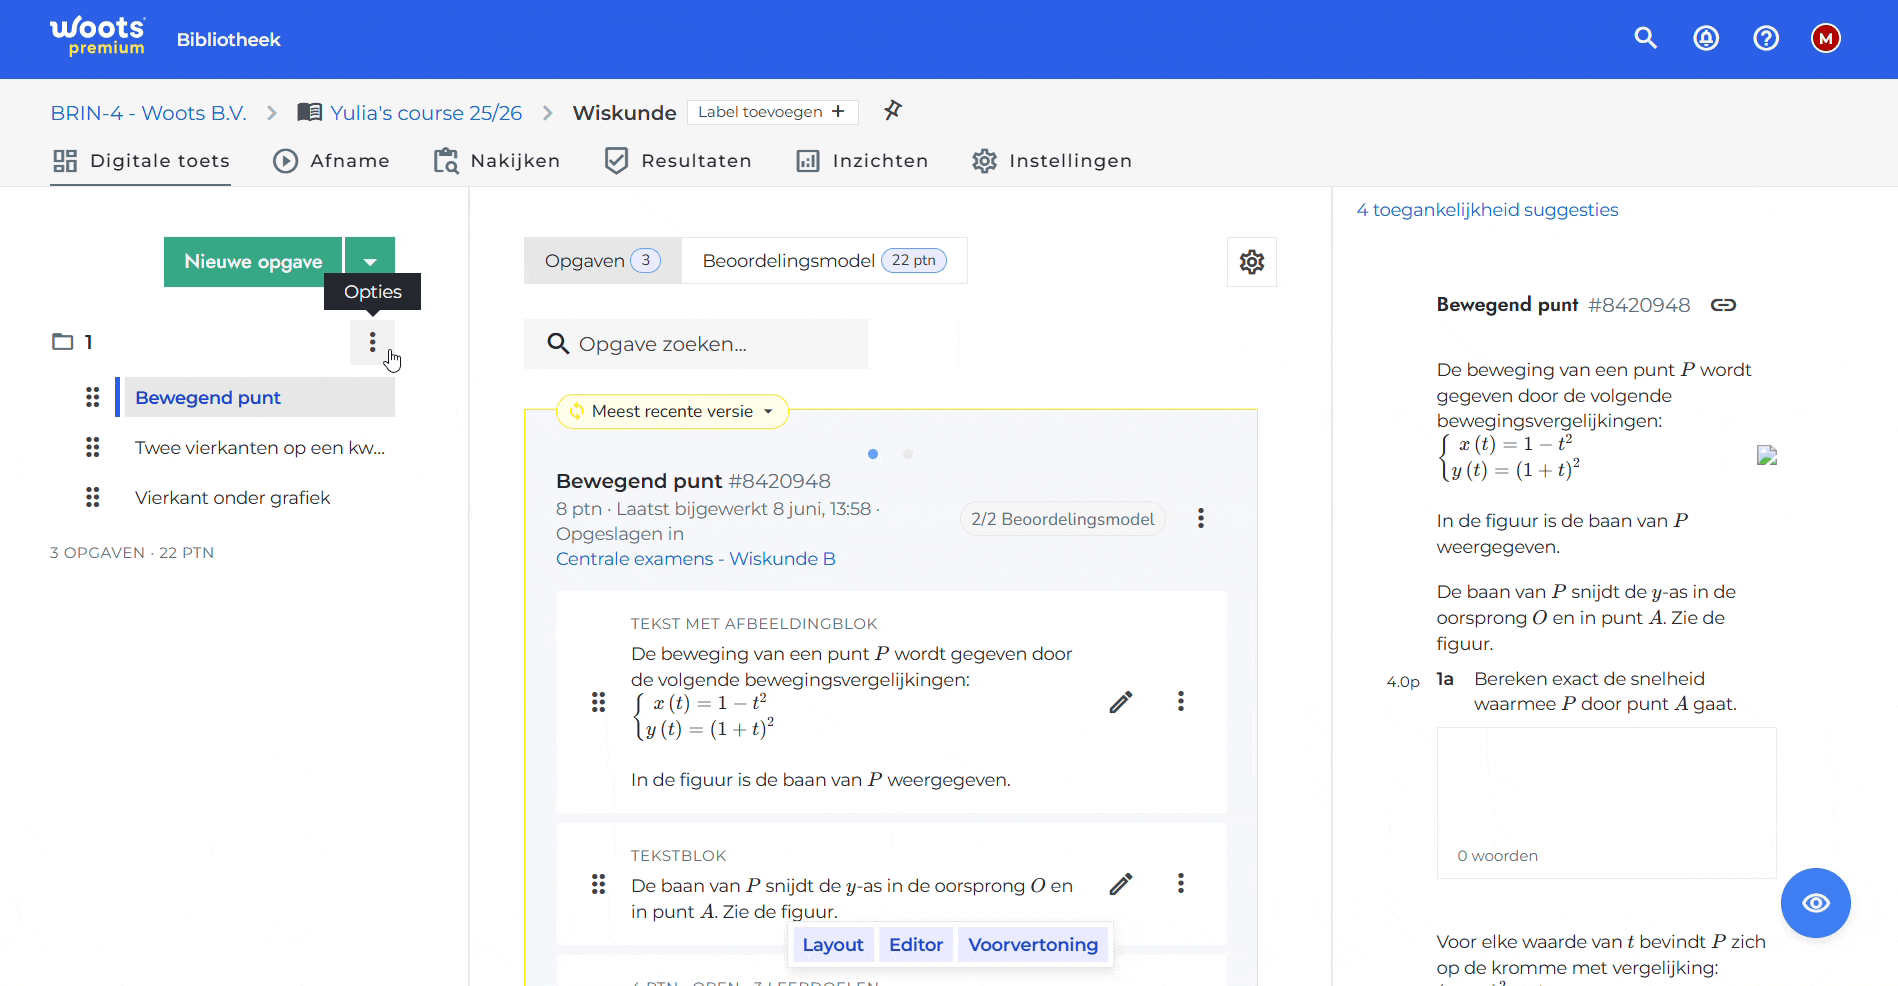
Task: Open the Nakijken tab
Action: pos(496,161)
